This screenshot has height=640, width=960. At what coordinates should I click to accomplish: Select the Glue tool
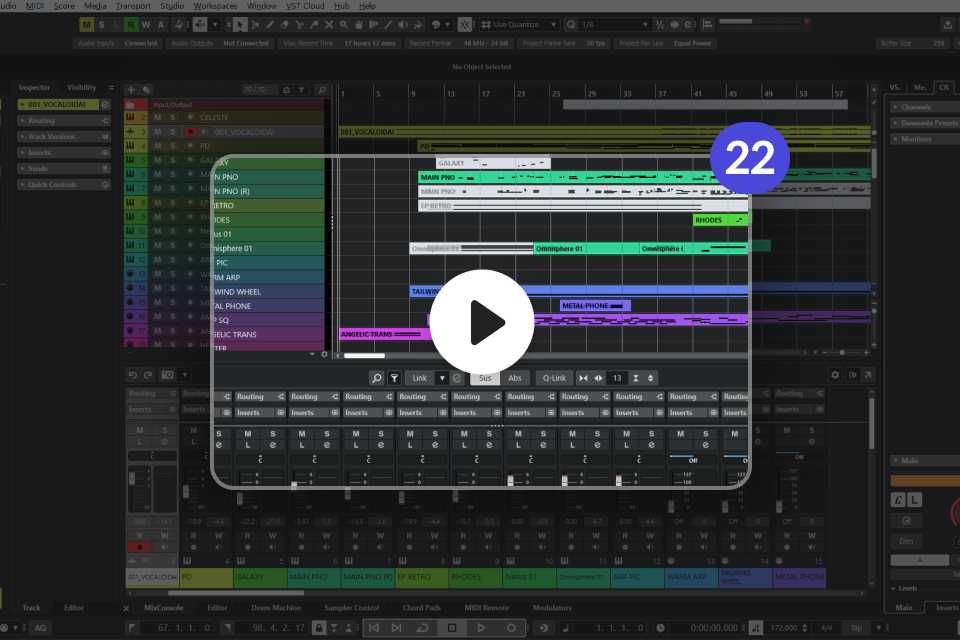(314, 24)
